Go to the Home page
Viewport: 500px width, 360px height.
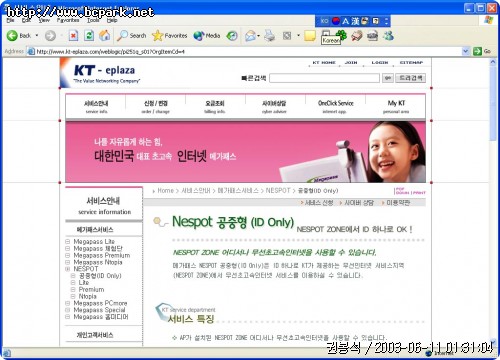point(105,35)
